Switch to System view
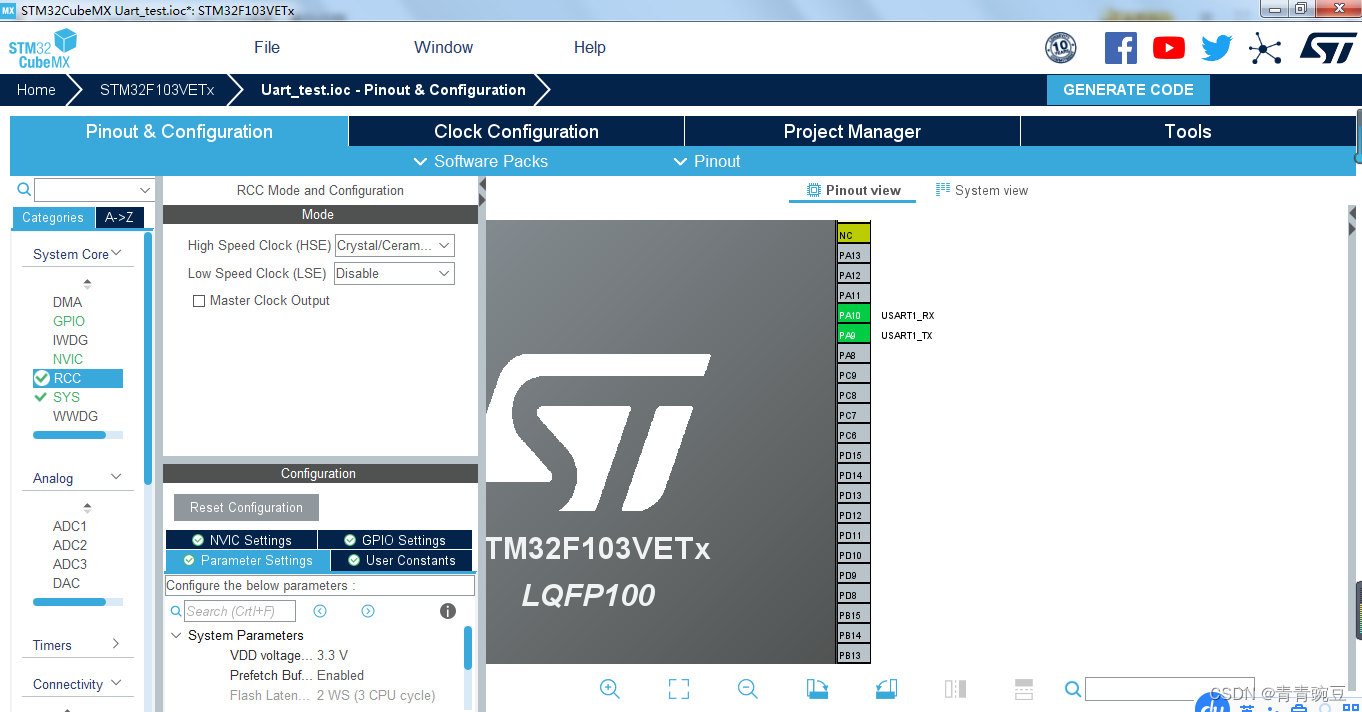 point(982,190)
